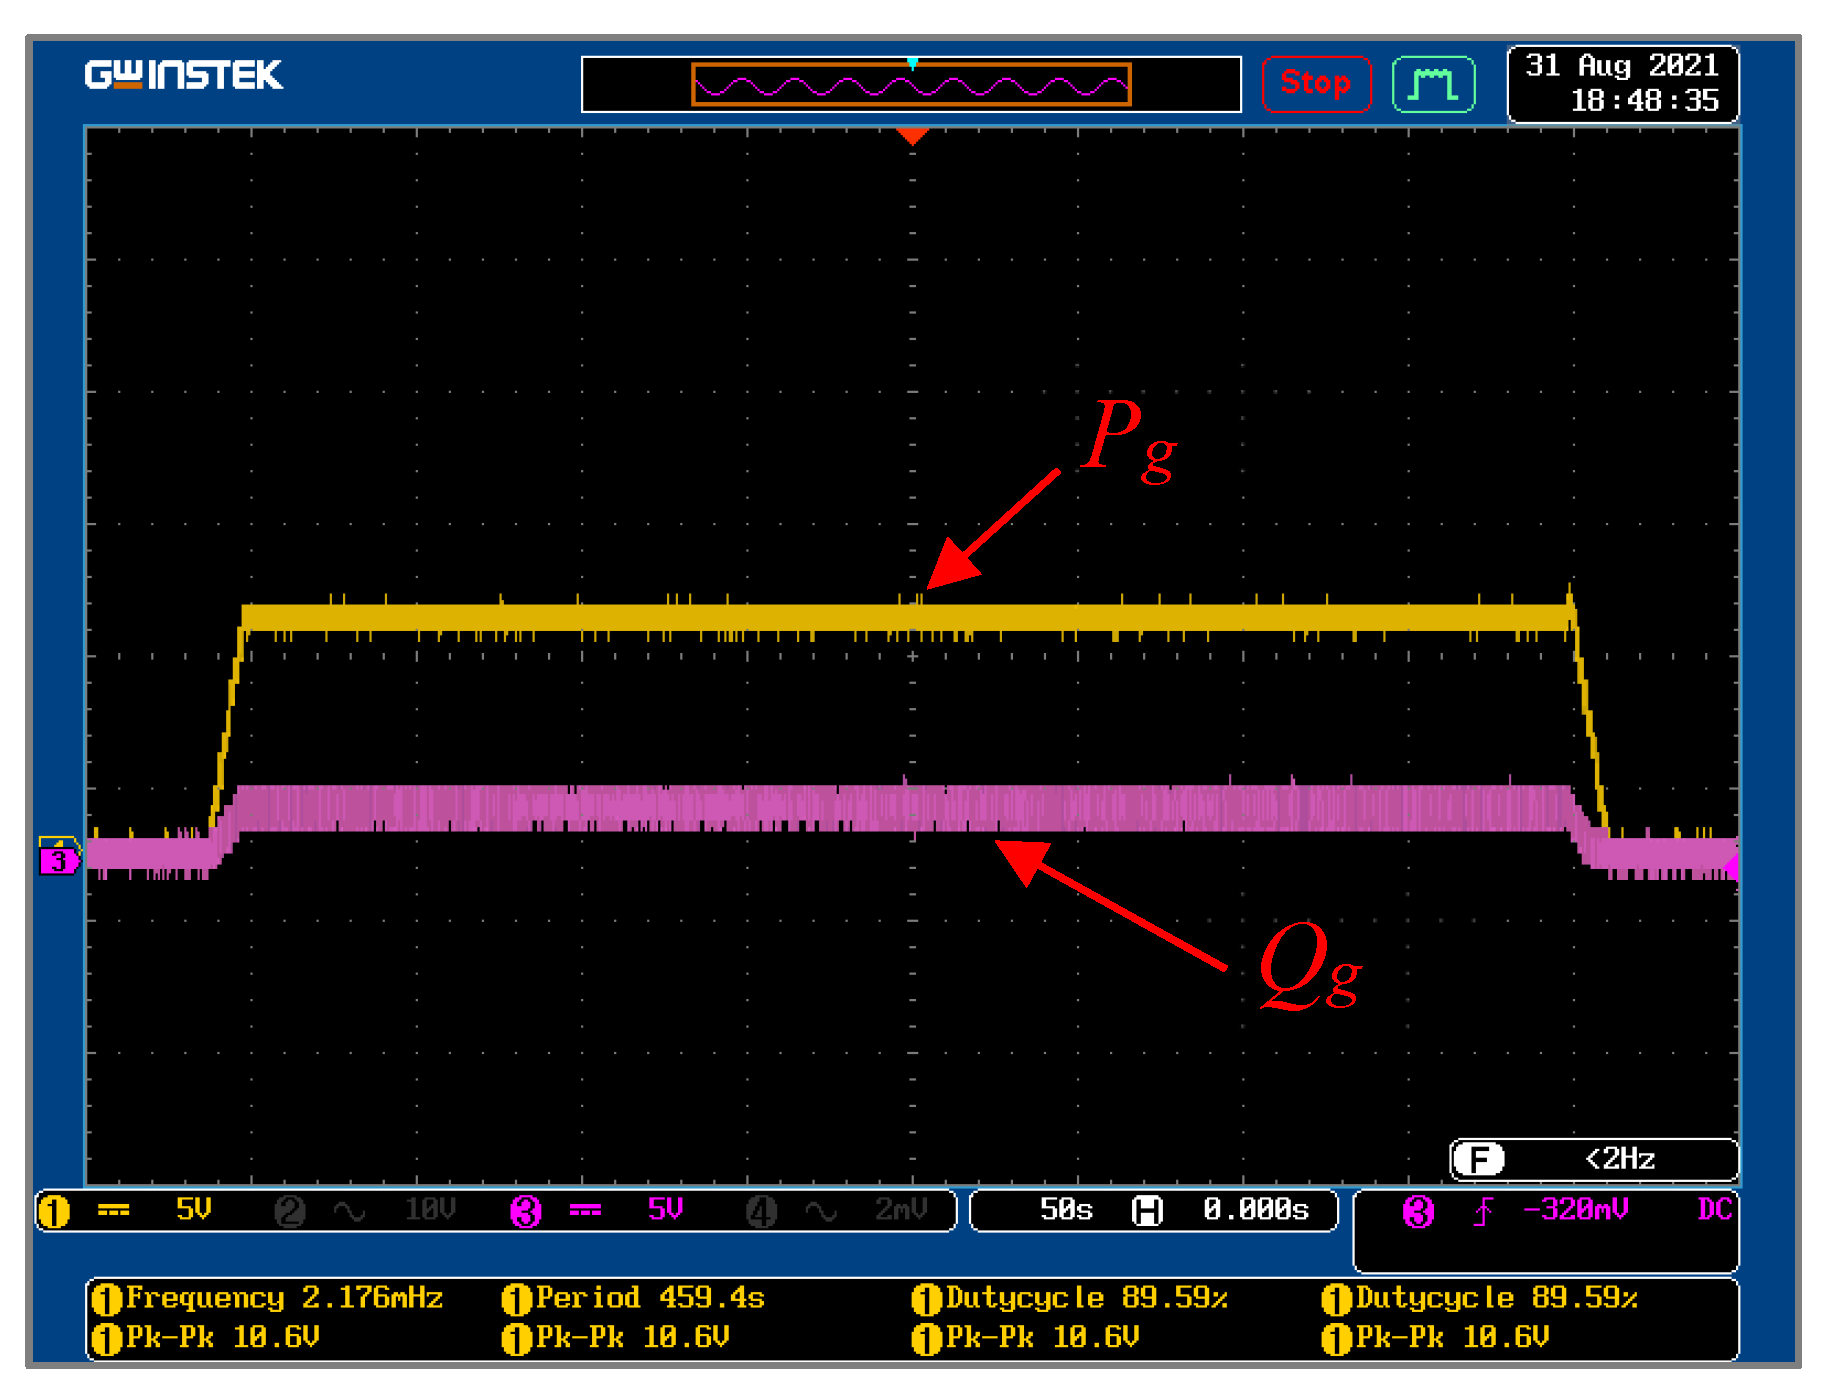This screenshot has width=1830, height=1390.
Task: Select the channel 3 ground level marker
Action: tap(58, 857)
